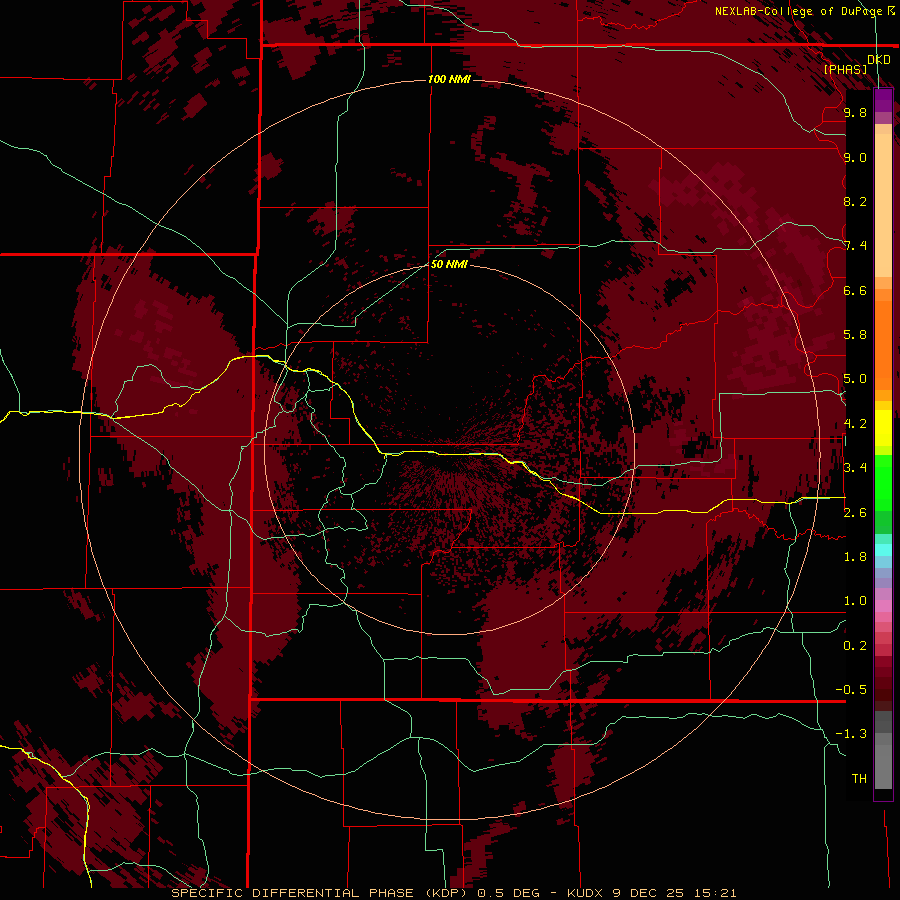Click the [PHAS] label above color scale
Viewport: 900px width, 900px height.
pyautogui.click(x=845, y=70)
